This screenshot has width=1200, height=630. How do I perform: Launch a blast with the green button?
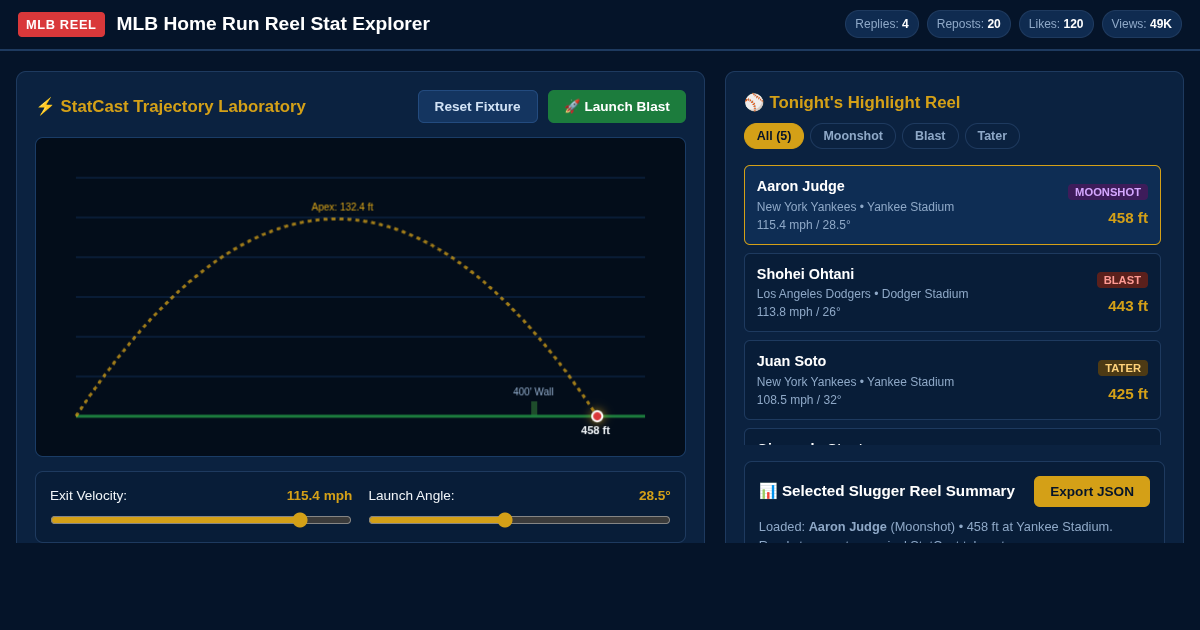click(x=617, y=106)
